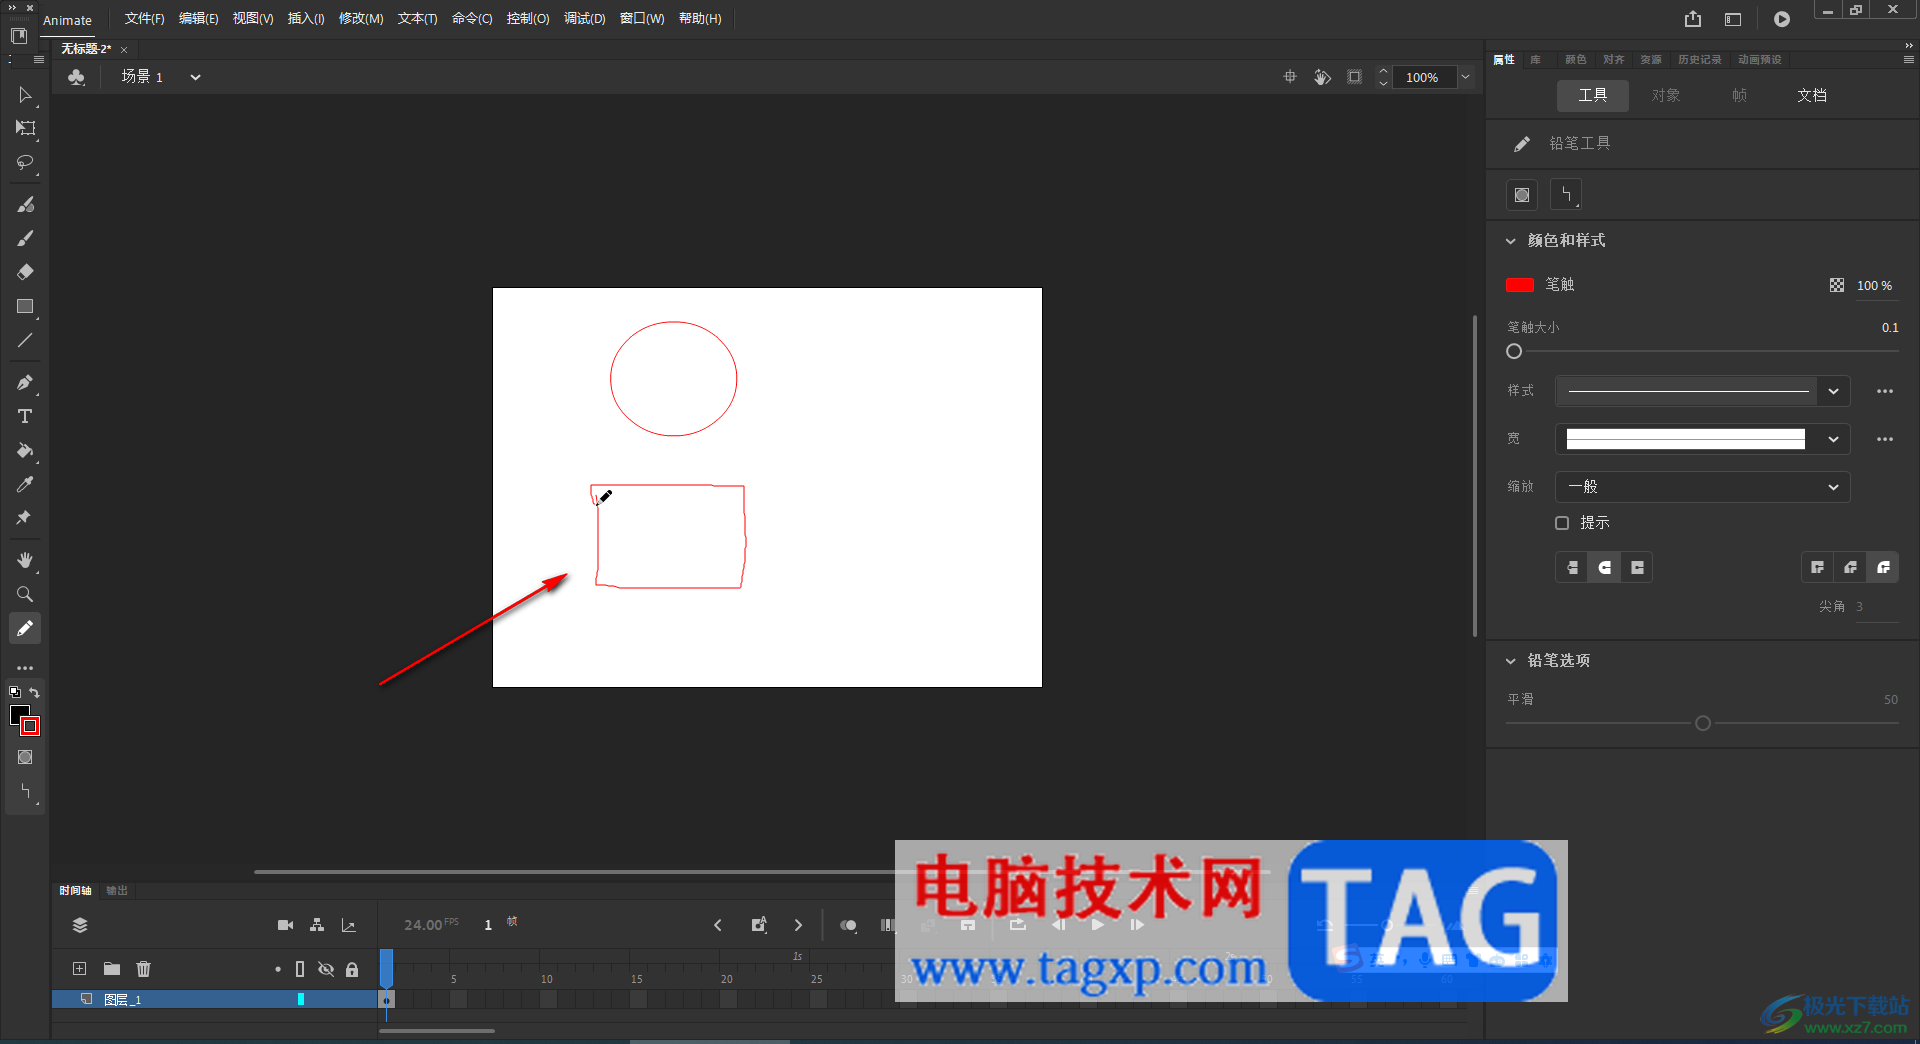Select the Zoom magnifier tool
The width and height of the screenshot is (1920, 1044).
[25, 594]
